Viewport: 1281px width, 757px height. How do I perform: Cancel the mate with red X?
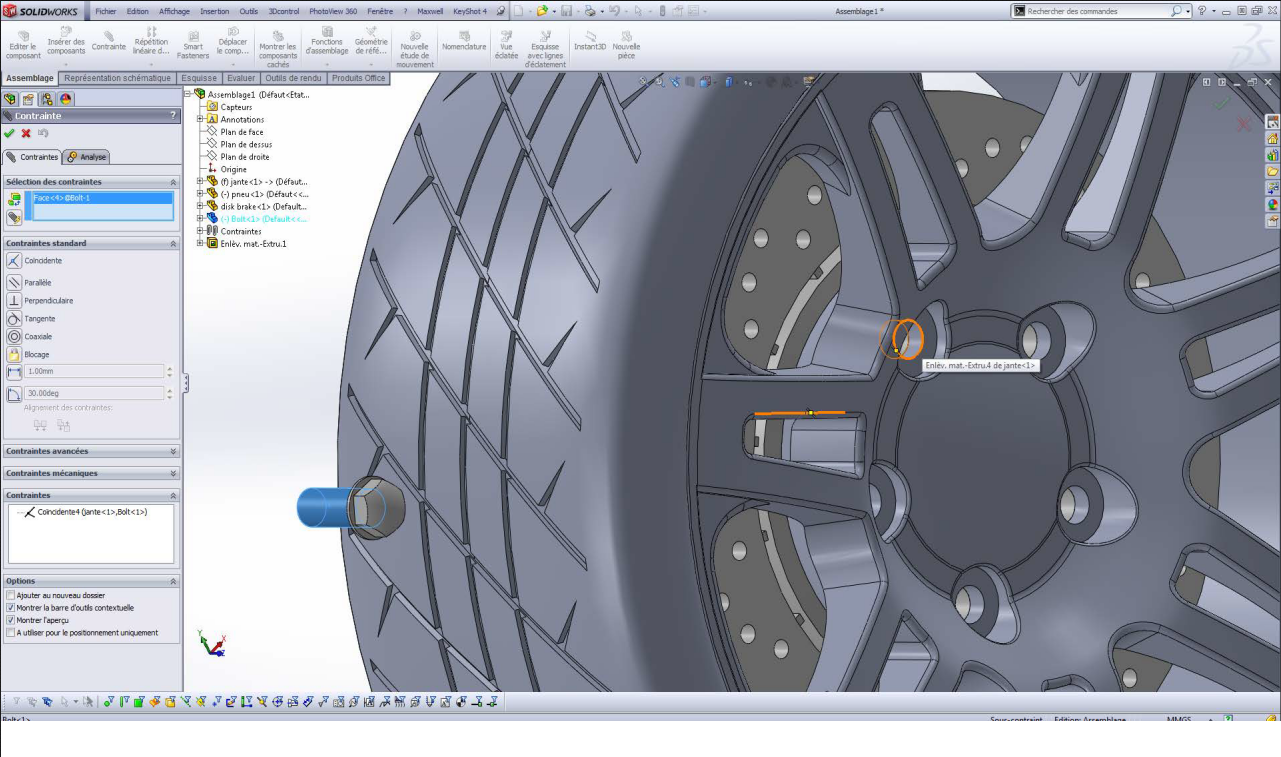tap(26, 133)
